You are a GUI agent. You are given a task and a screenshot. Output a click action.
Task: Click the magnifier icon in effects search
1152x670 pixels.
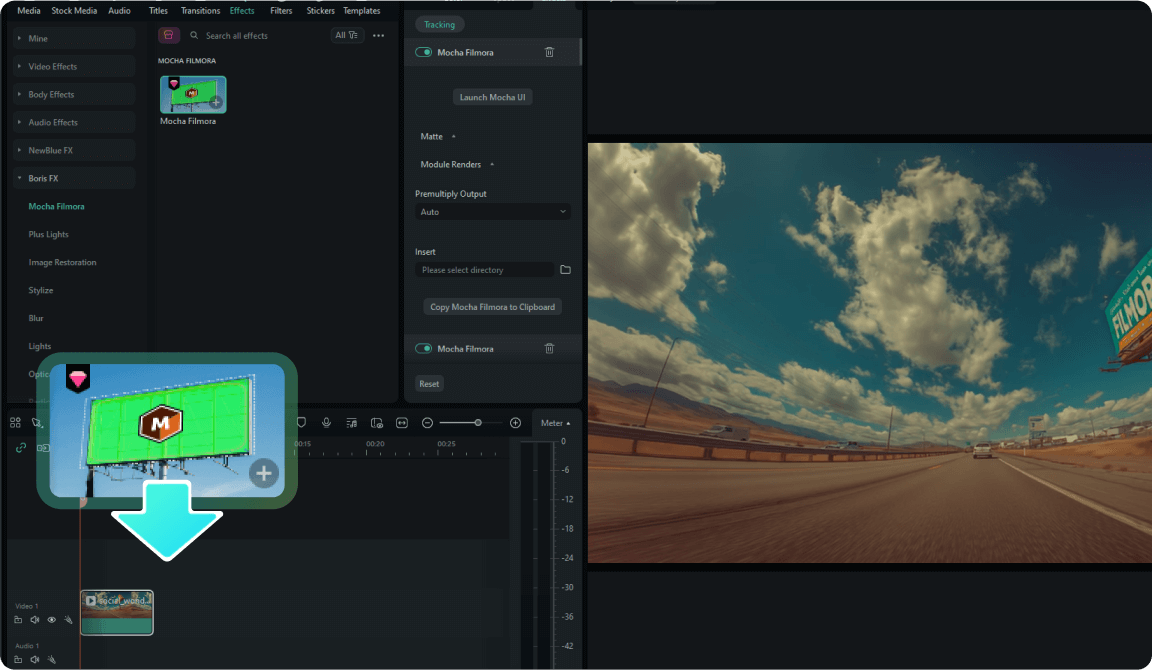[x=194, y=35]
